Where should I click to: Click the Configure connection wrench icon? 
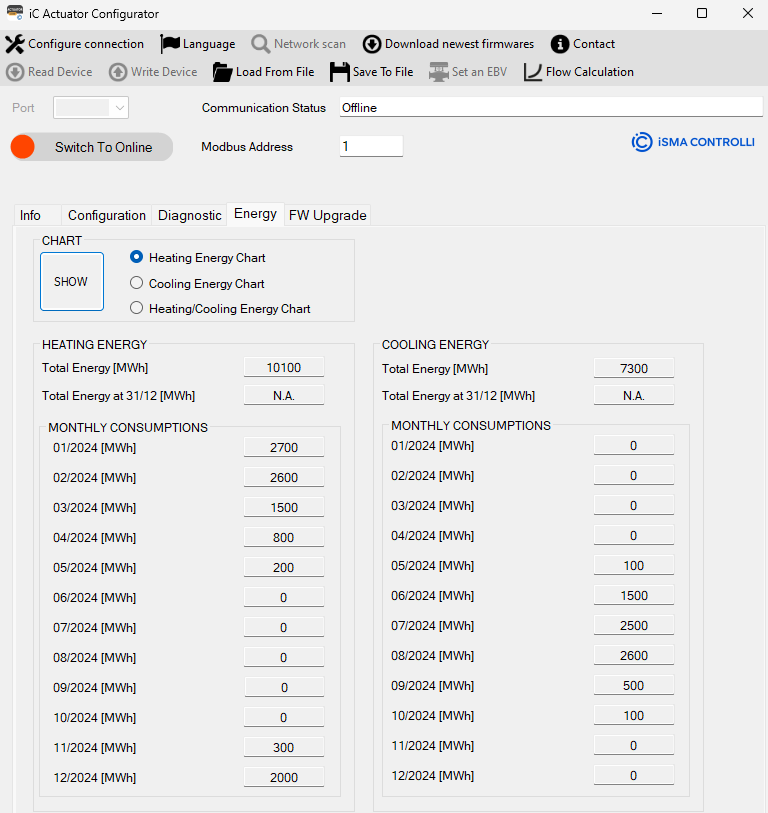15,44
